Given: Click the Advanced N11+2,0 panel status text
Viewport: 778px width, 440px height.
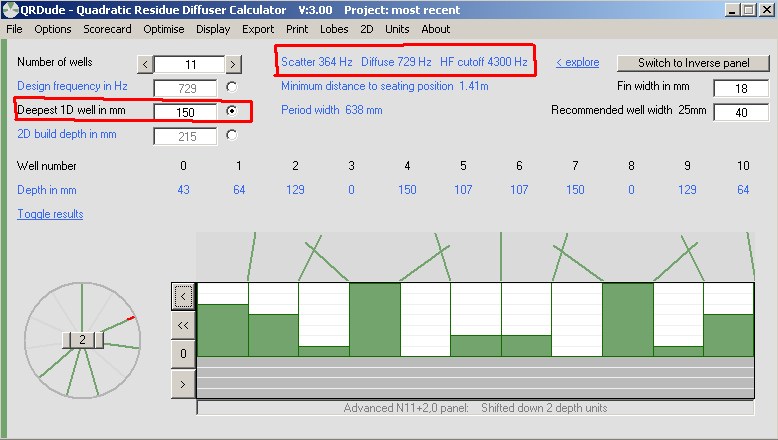Looking at the screenshot, I should (x=475, y=408).
